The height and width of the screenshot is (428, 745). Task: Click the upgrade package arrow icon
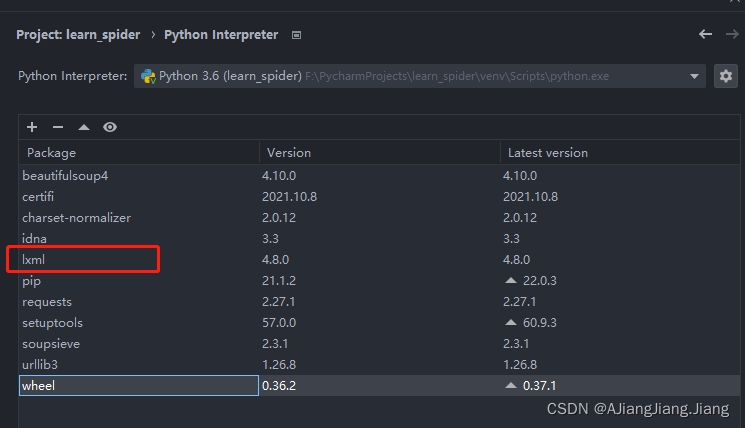[84, 127]
